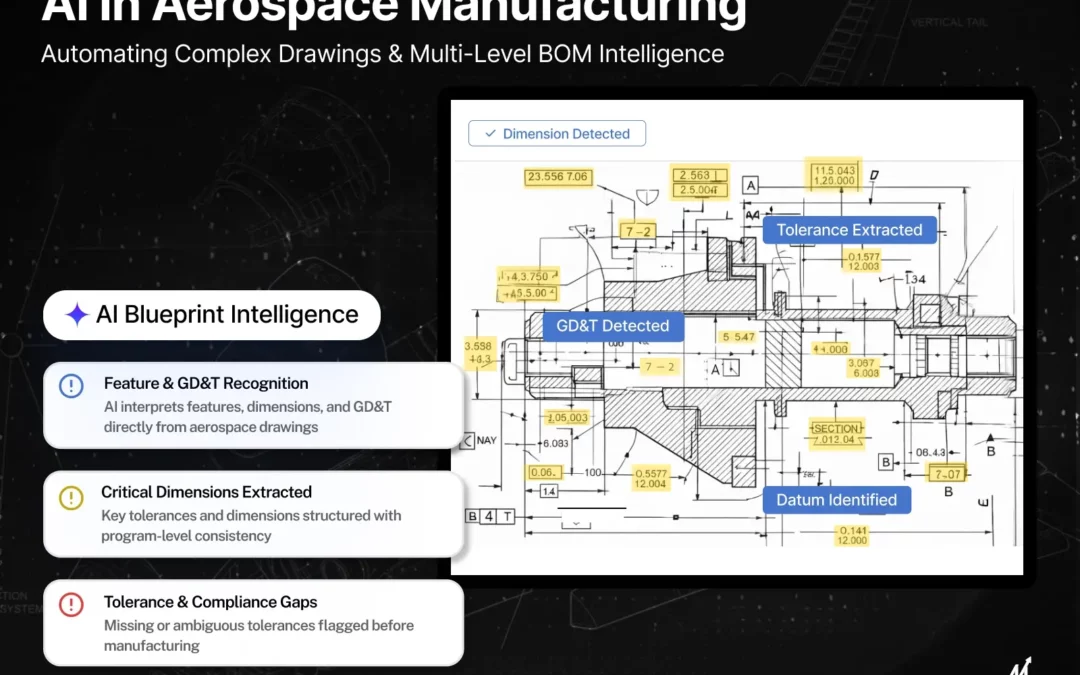Toggle the GD&T Detected label on the drawing
1080x675 pixels.
click(612, 325)
